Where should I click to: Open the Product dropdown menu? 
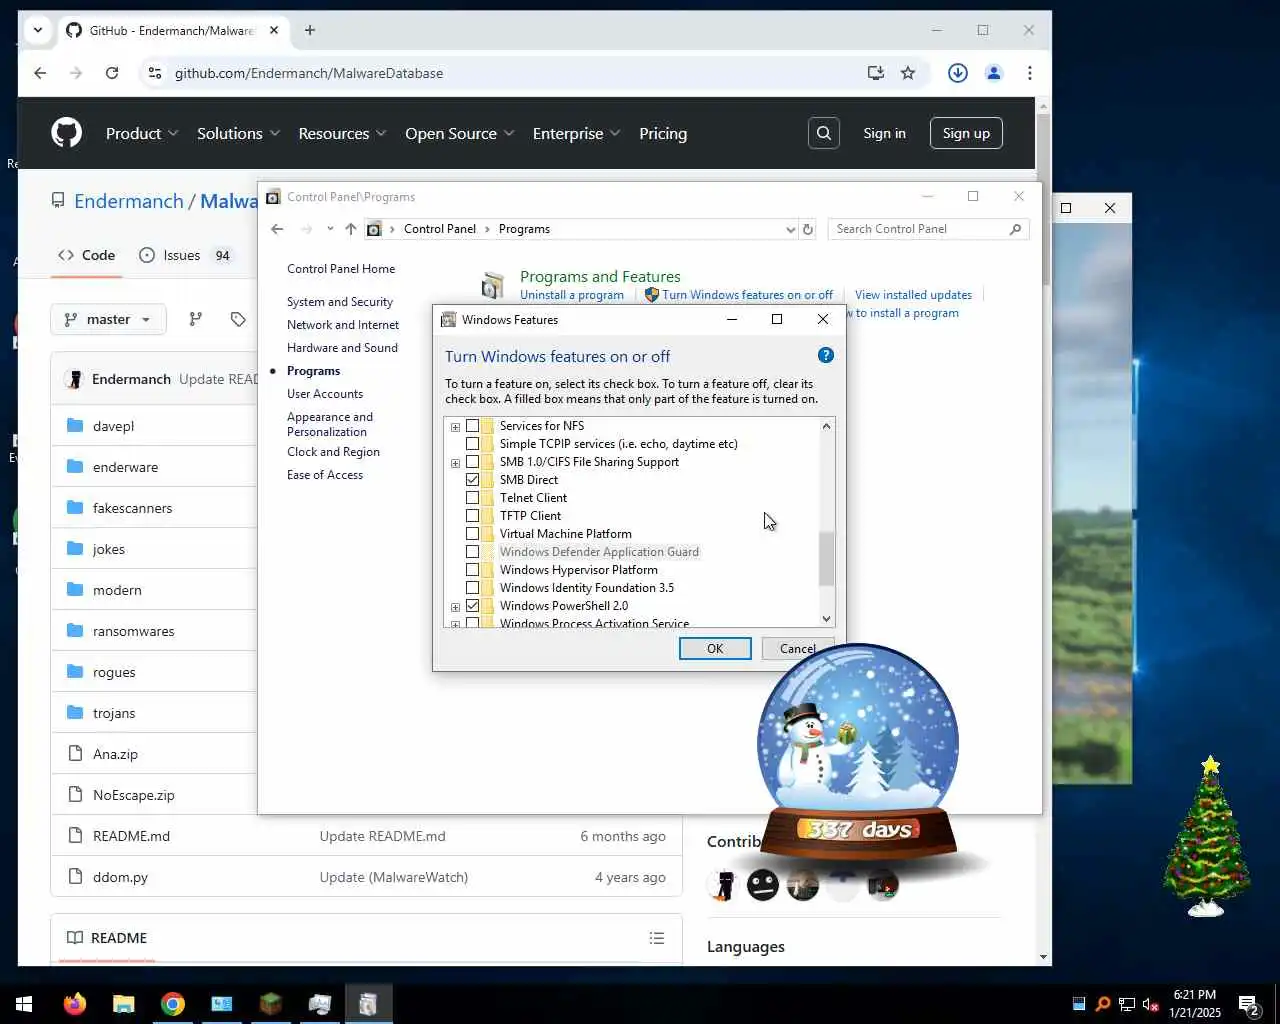142,133
